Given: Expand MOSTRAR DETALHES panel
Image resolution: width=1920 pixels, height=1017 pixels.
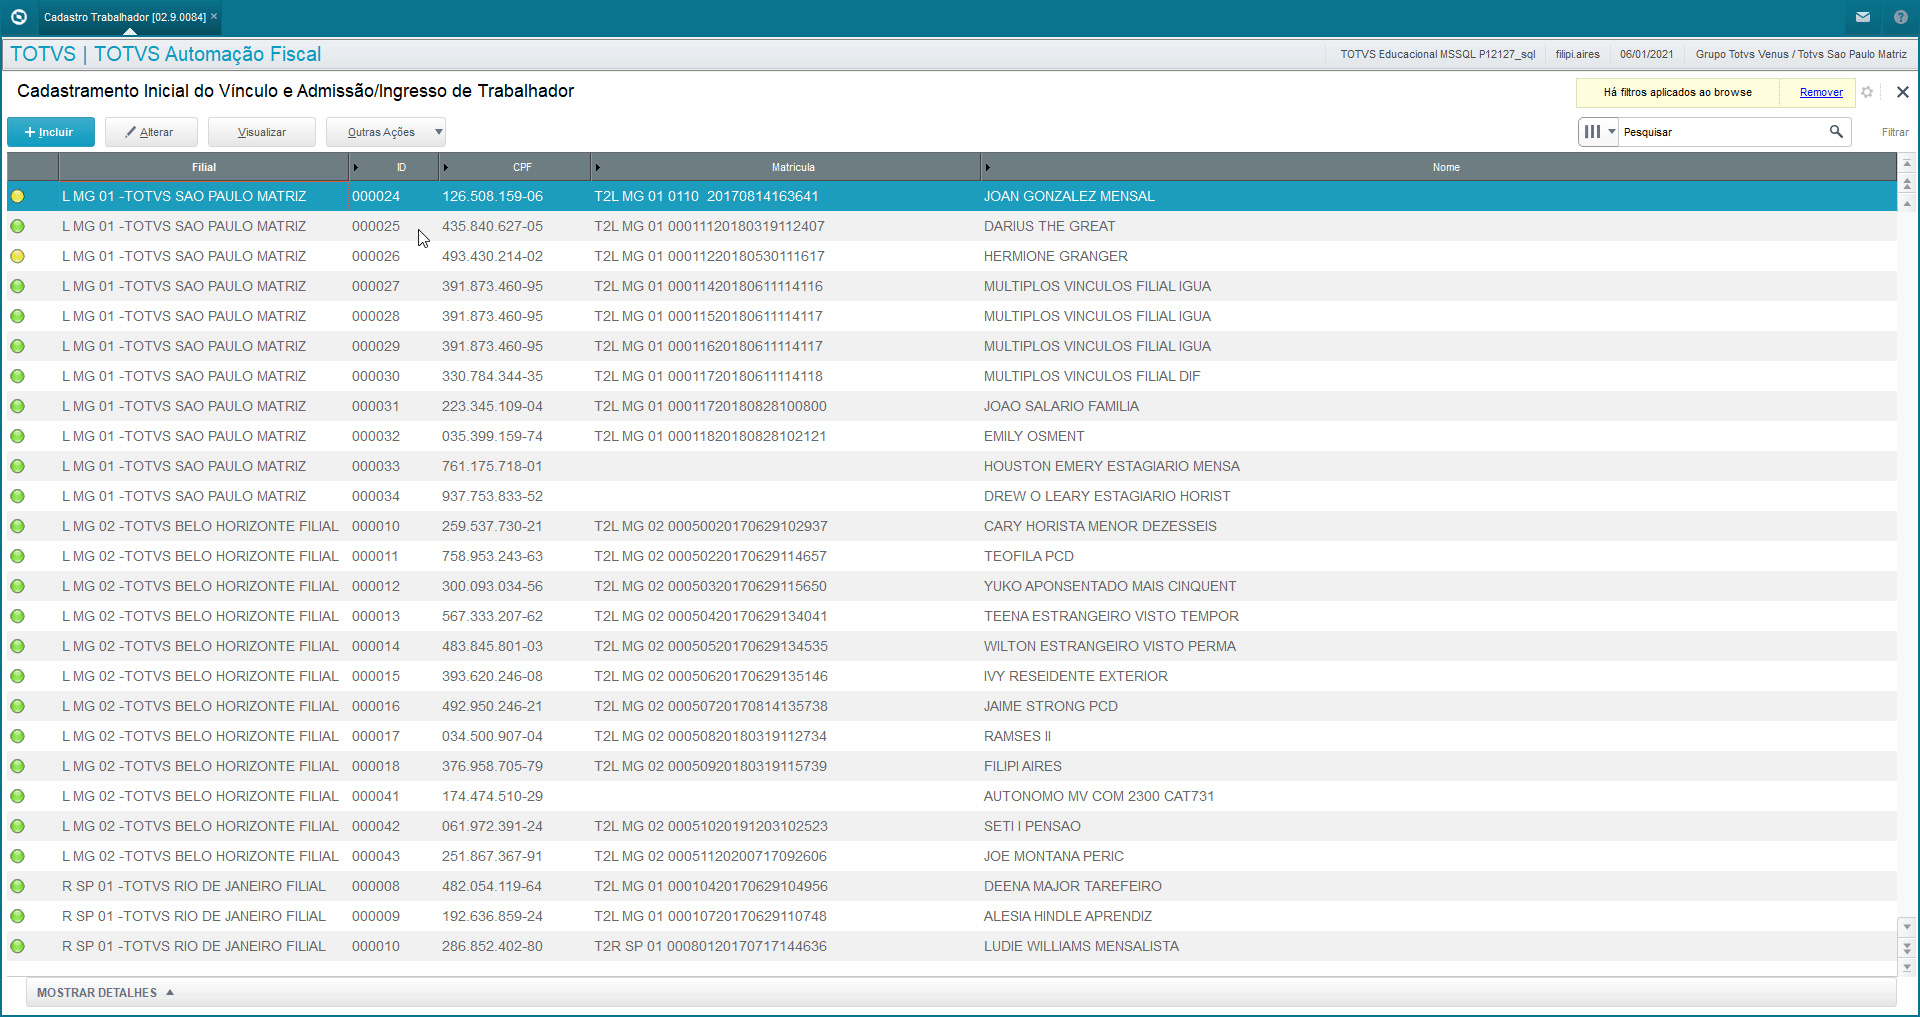Looking at the screenshot, I should click(105, 993).
